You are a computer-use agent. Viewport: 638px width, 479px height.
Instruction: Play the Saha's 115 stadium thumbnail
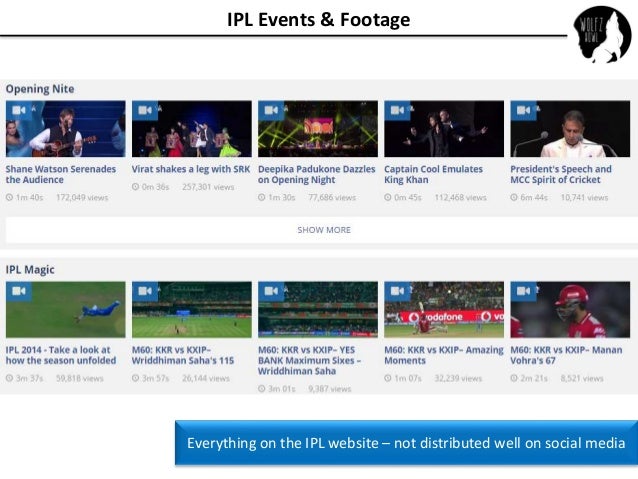coord(192,309)
